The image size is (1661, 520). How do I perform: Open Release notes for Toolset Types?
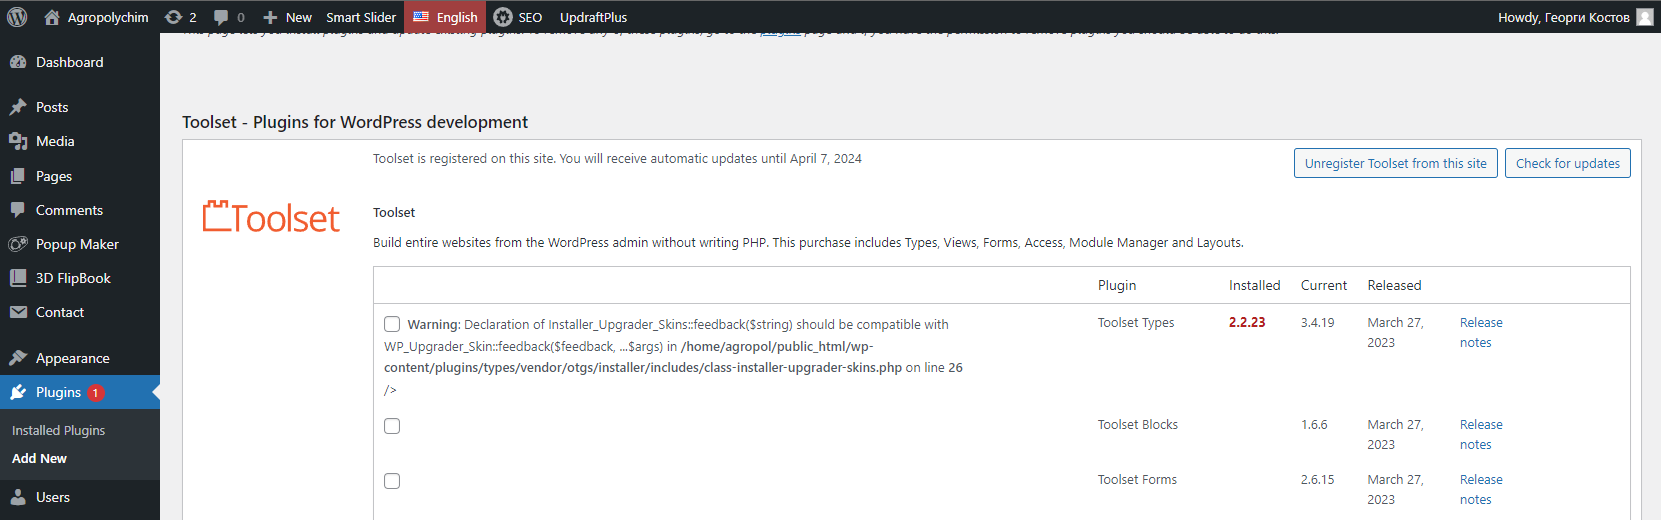(x=1480, y=332)
